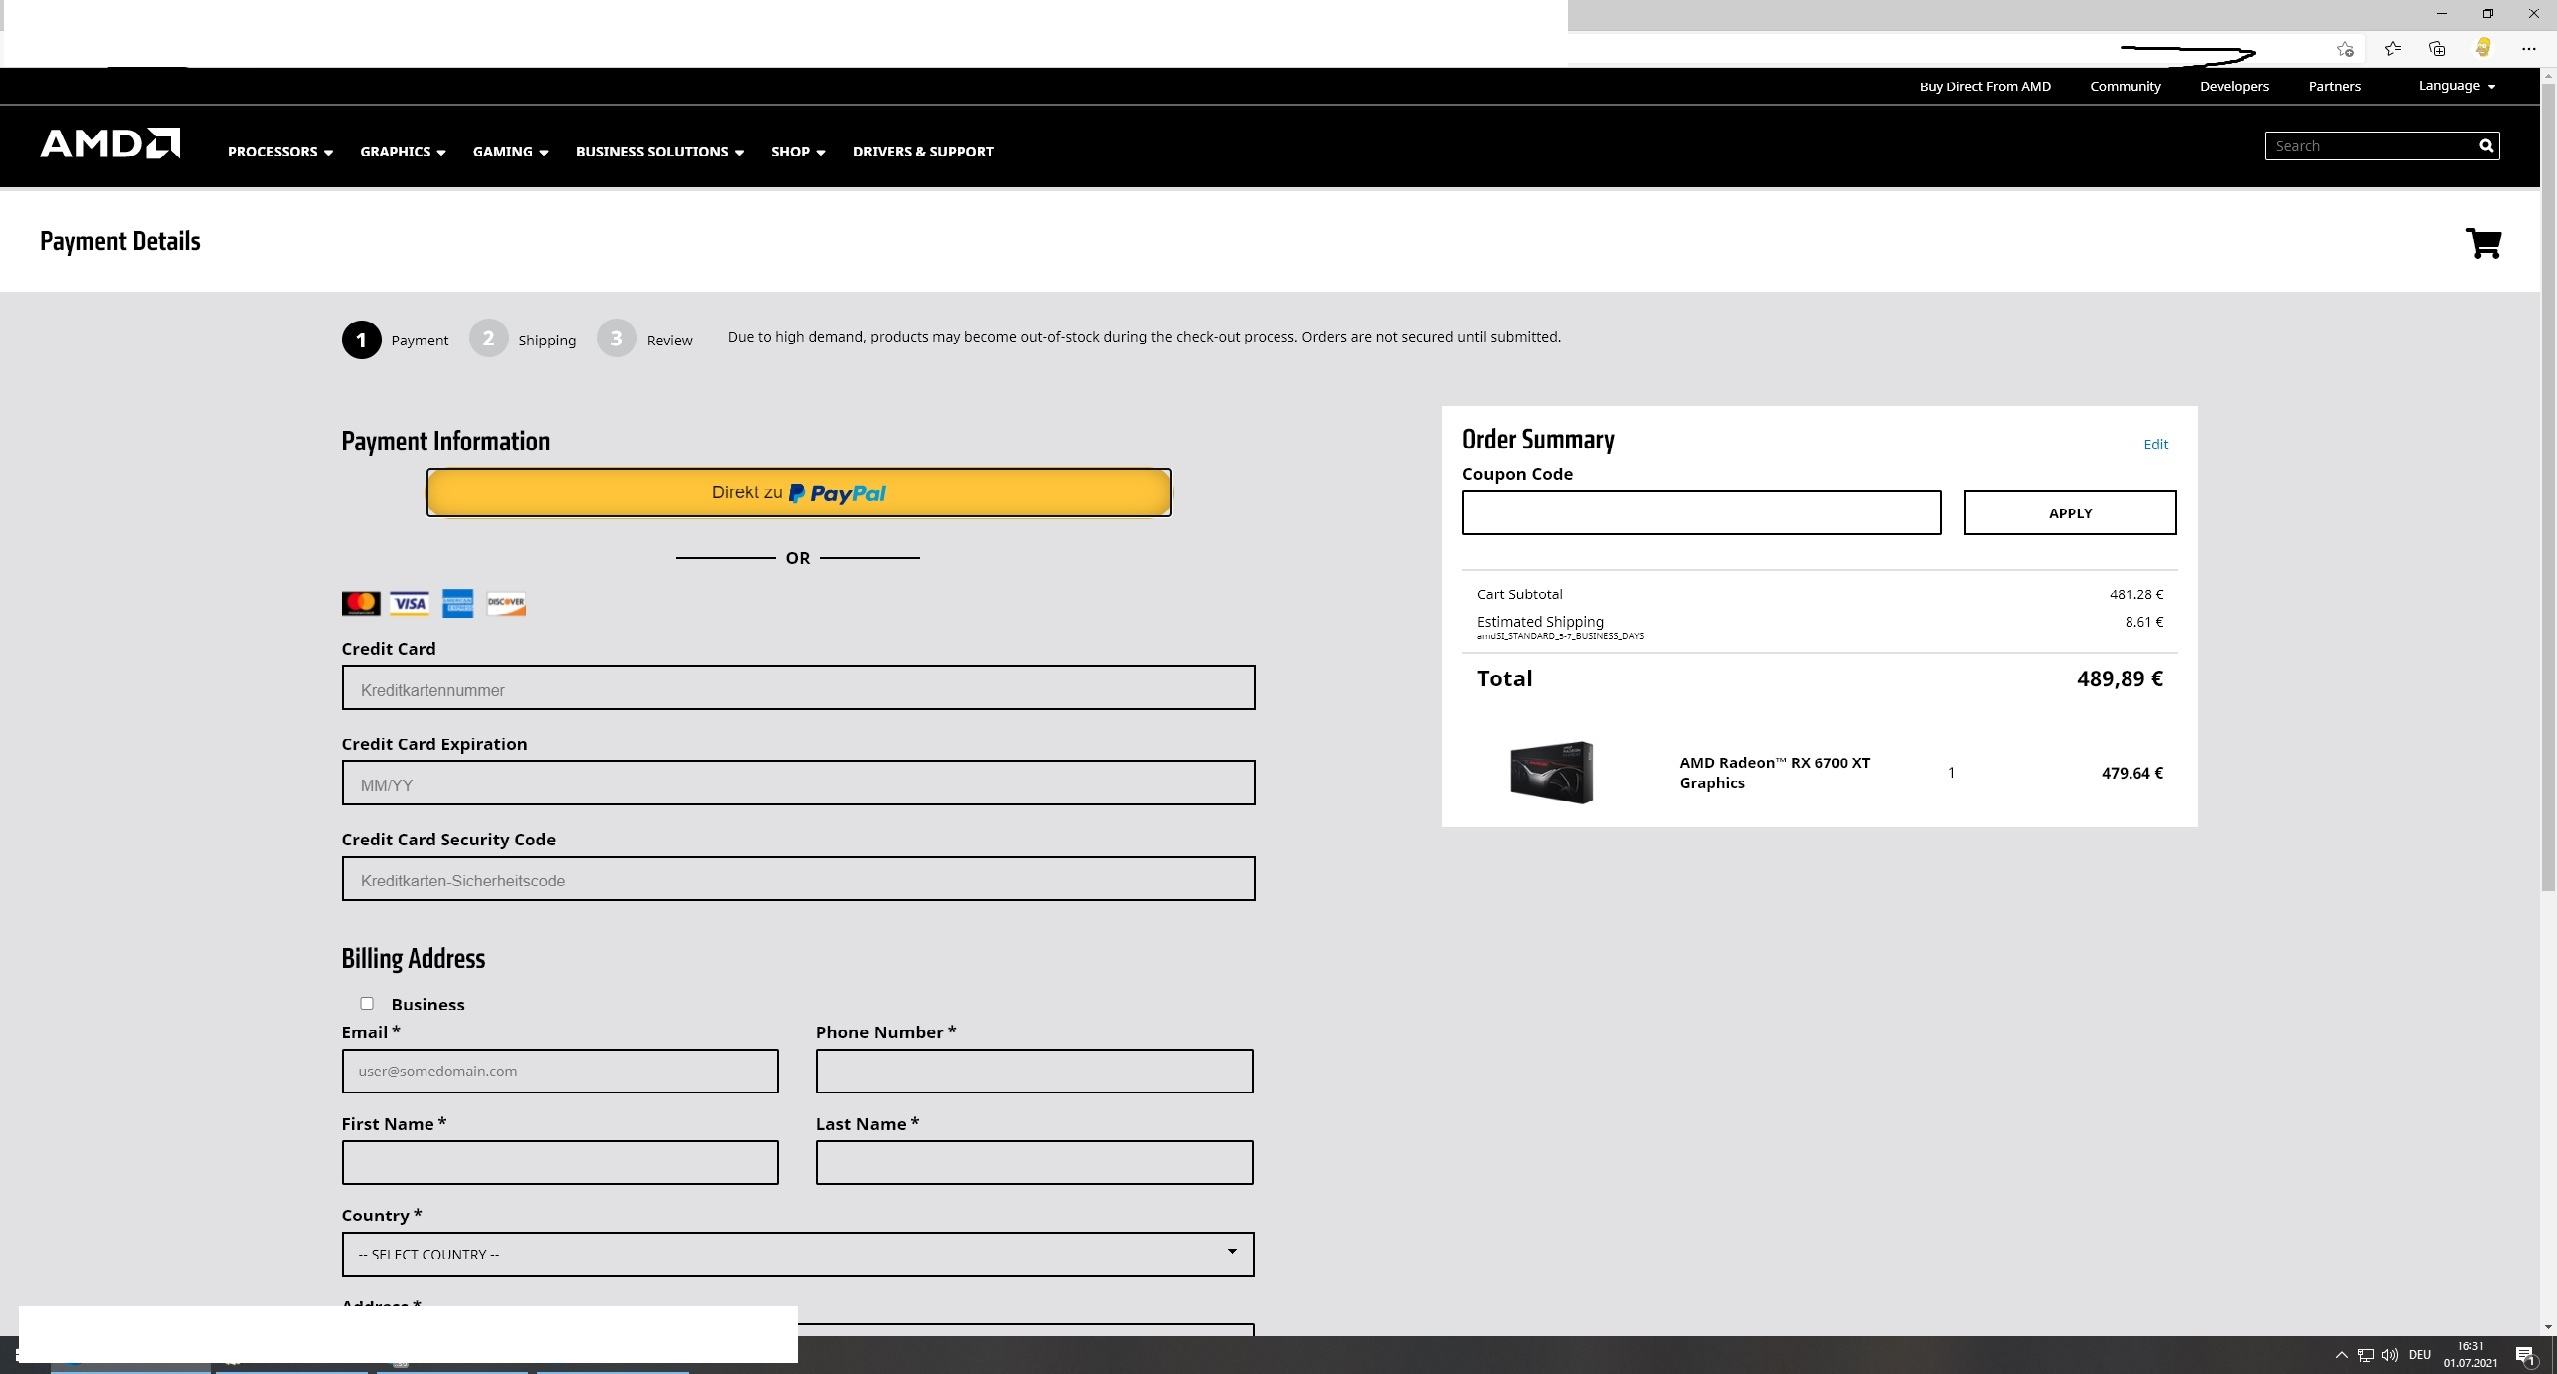
Task: Click the Kreditkartennummer input field
Action: pyautogui.click(x=797, y=688)
